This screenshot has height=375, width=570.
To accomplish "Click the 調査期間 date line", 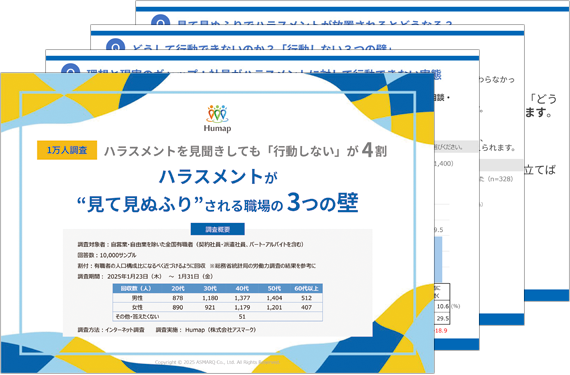I will click(145, 277).
